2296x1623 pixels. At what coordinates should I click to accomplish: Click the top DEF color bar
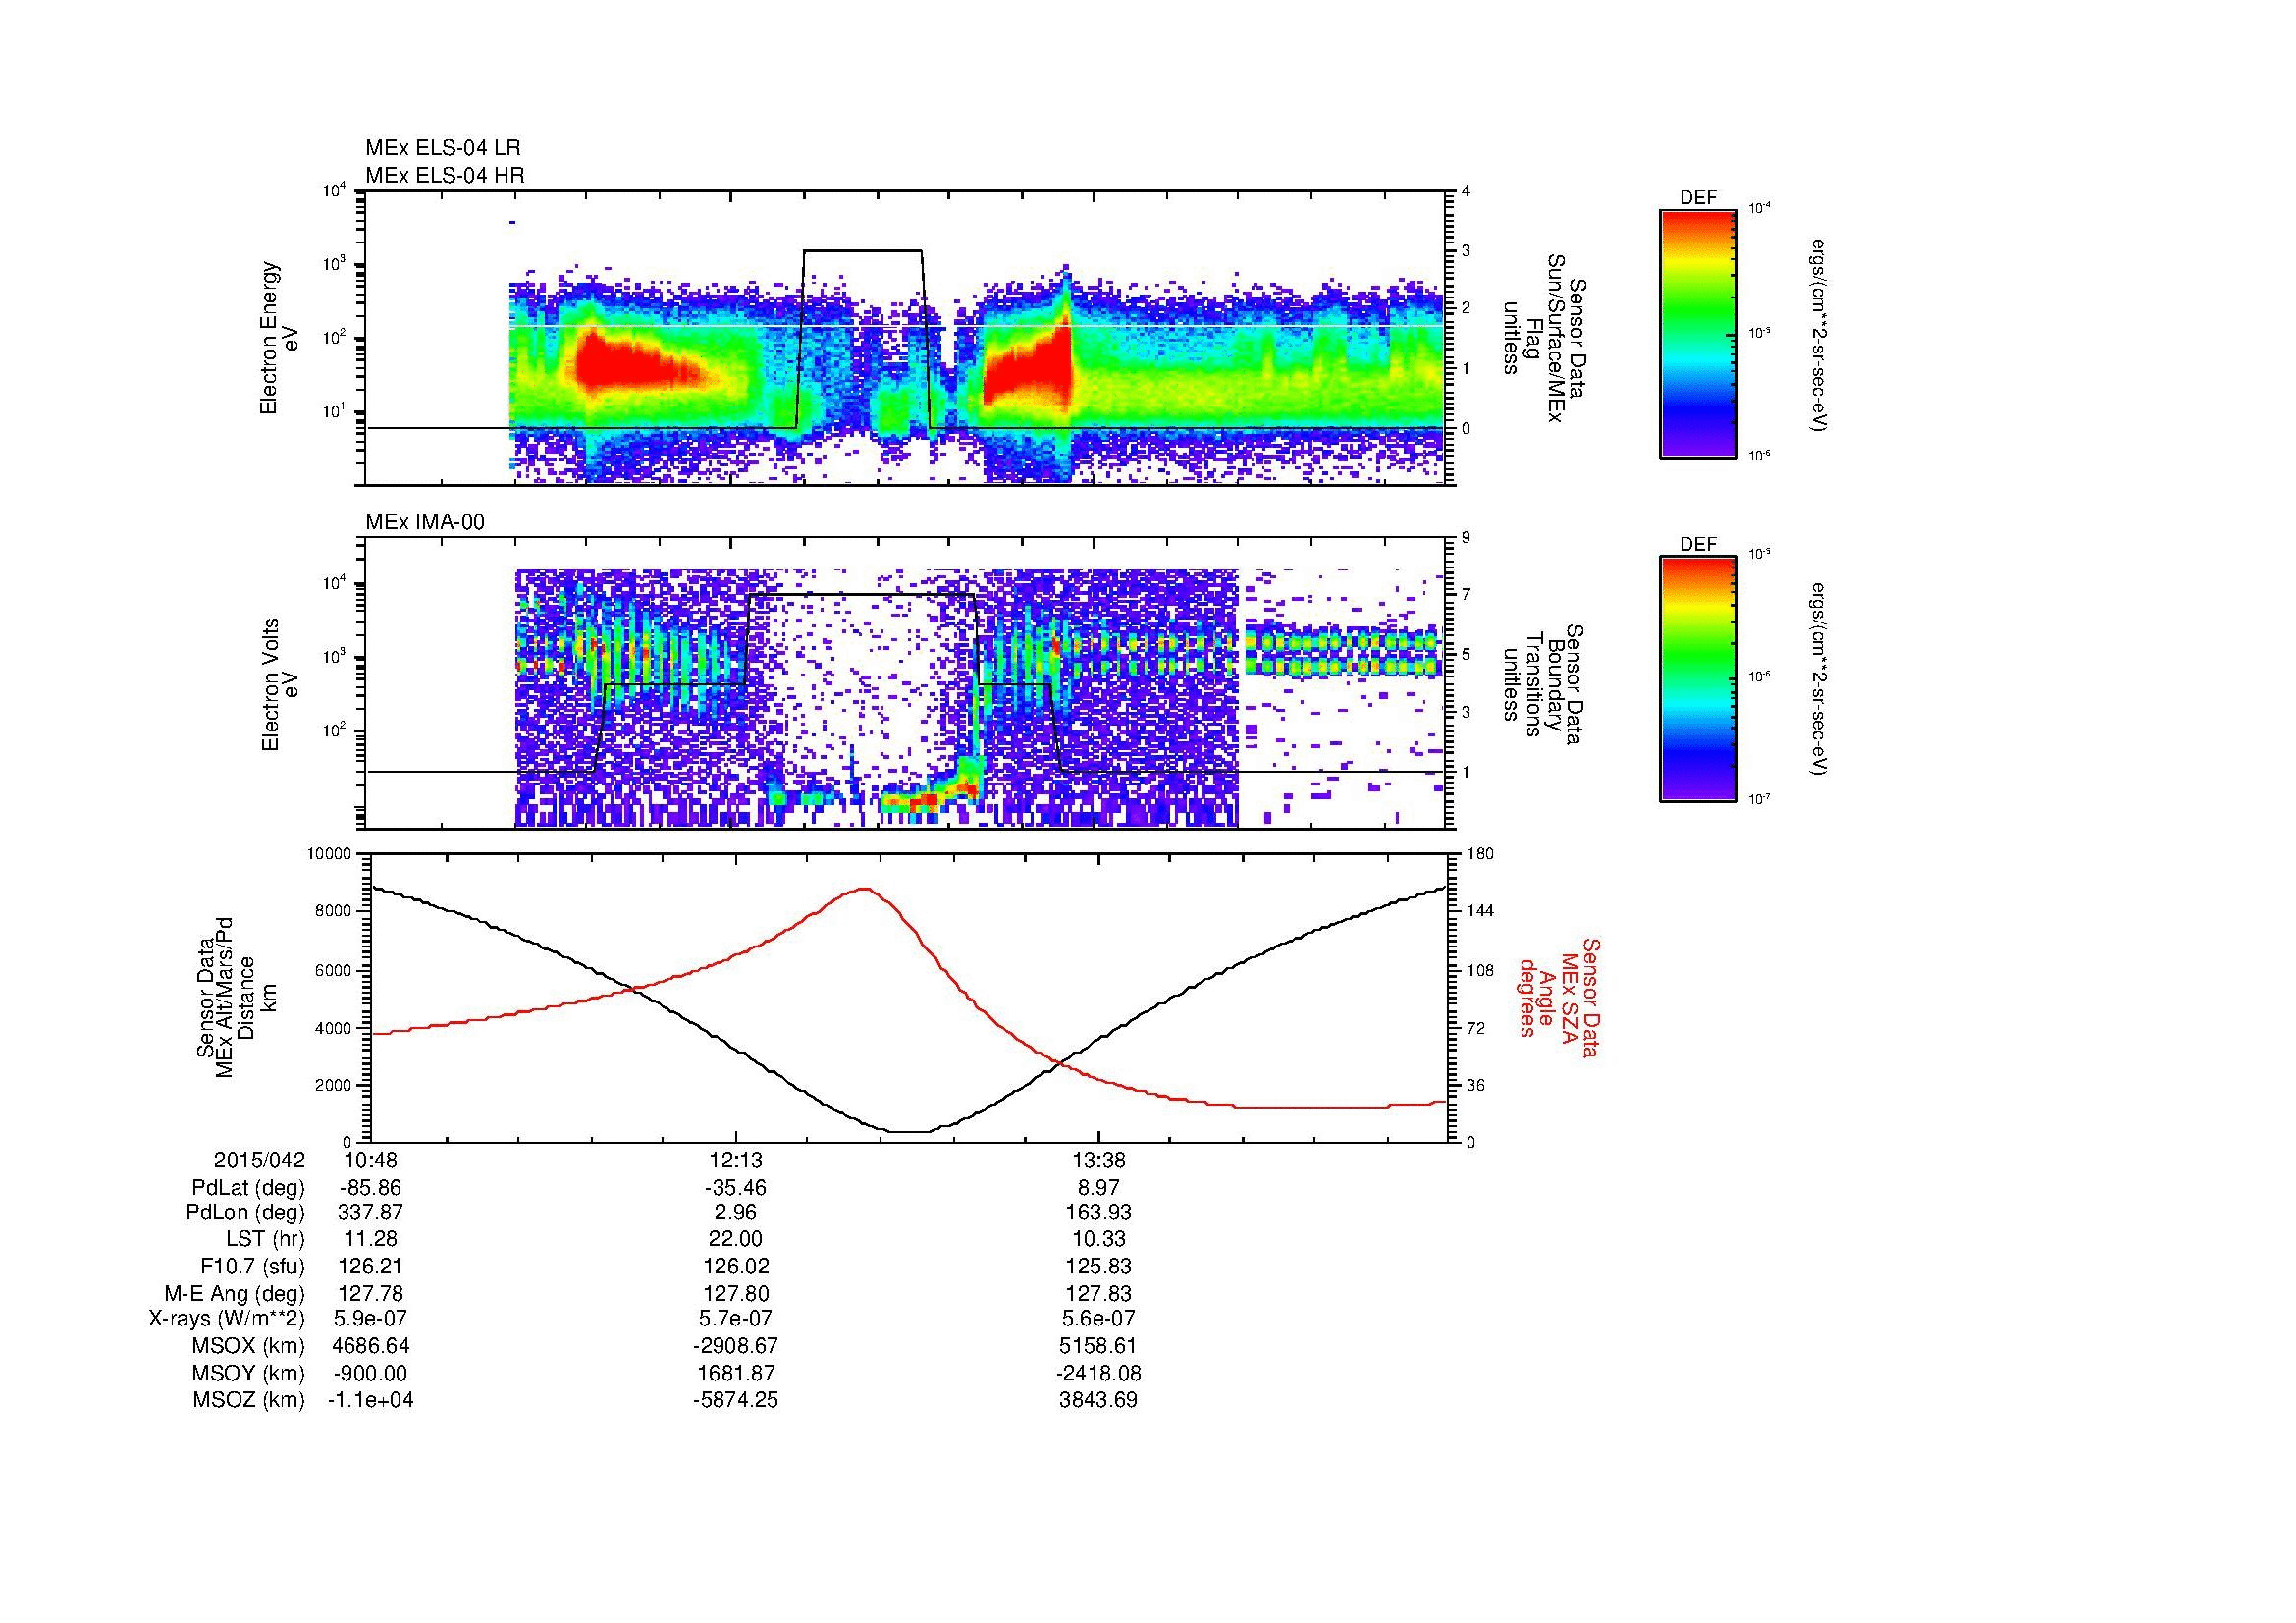point(1698,333)
